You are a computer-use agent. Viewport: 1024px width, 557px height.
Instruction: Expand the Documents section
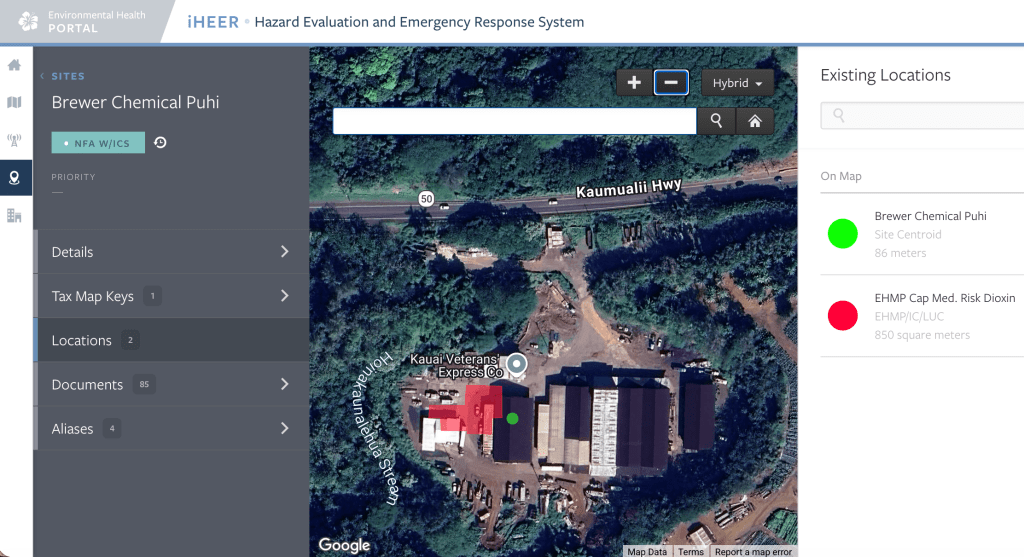(x=171, y=385)
